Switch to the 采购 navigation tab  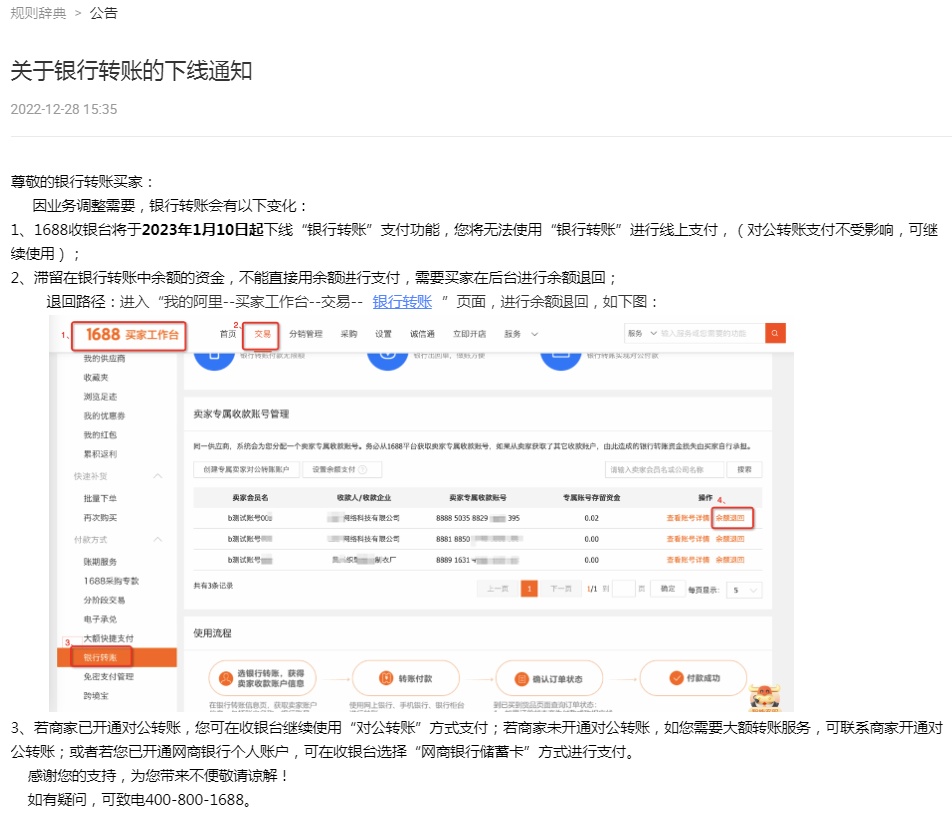point(348,334)
